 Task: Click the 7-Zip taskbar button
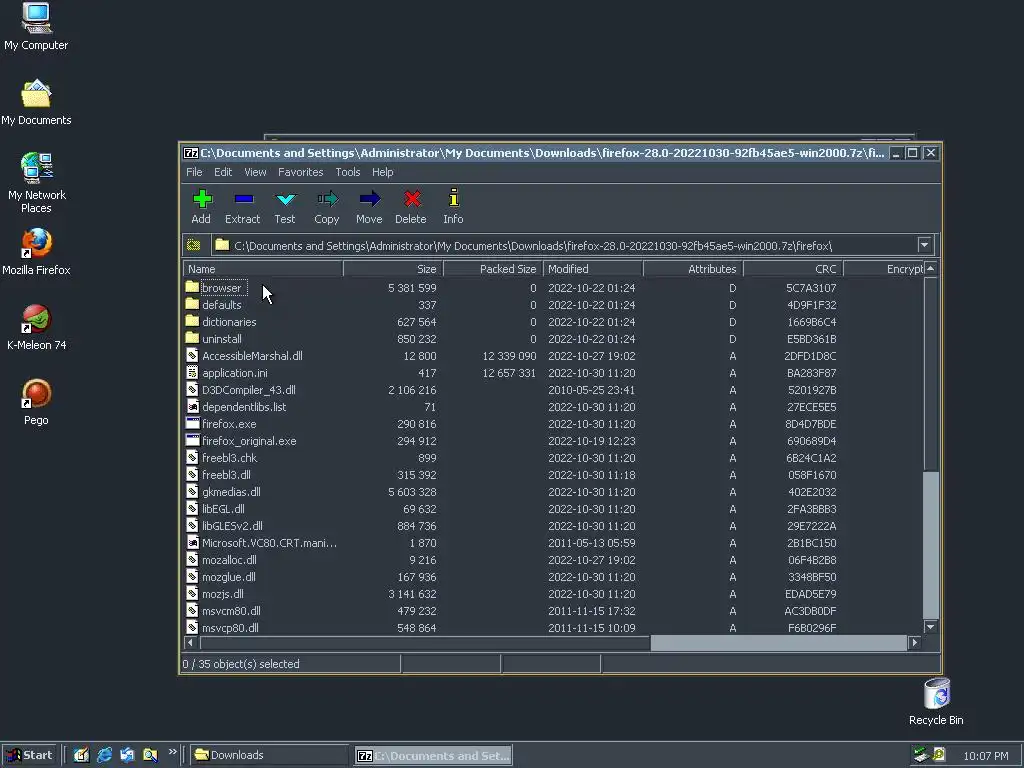click(x=434, y=756)
